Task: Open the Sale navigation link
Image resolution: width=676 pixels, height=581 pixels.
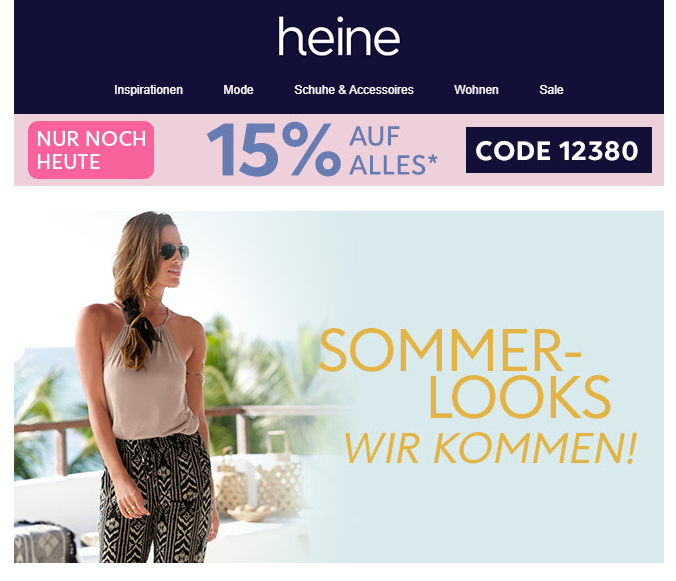Action: pyautogui.click(x=551, y=90)
